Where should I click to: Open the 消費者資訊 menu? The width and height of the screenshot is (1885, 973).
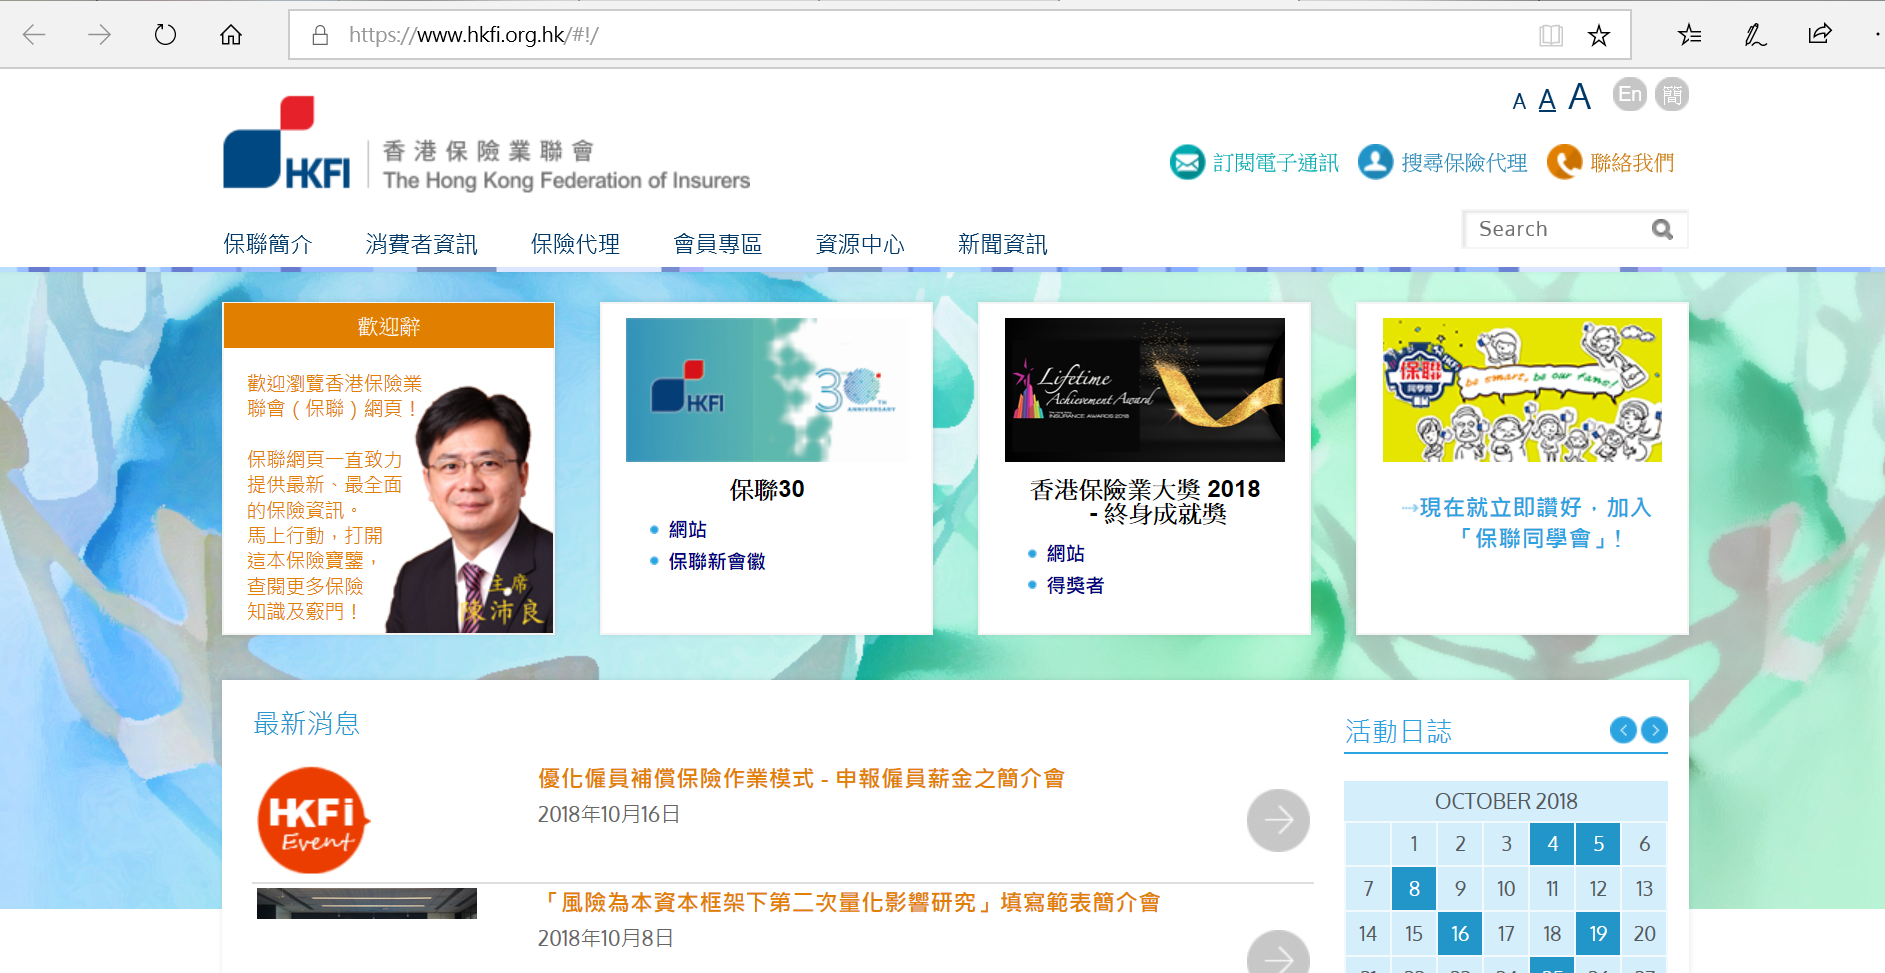pos(421,244)
